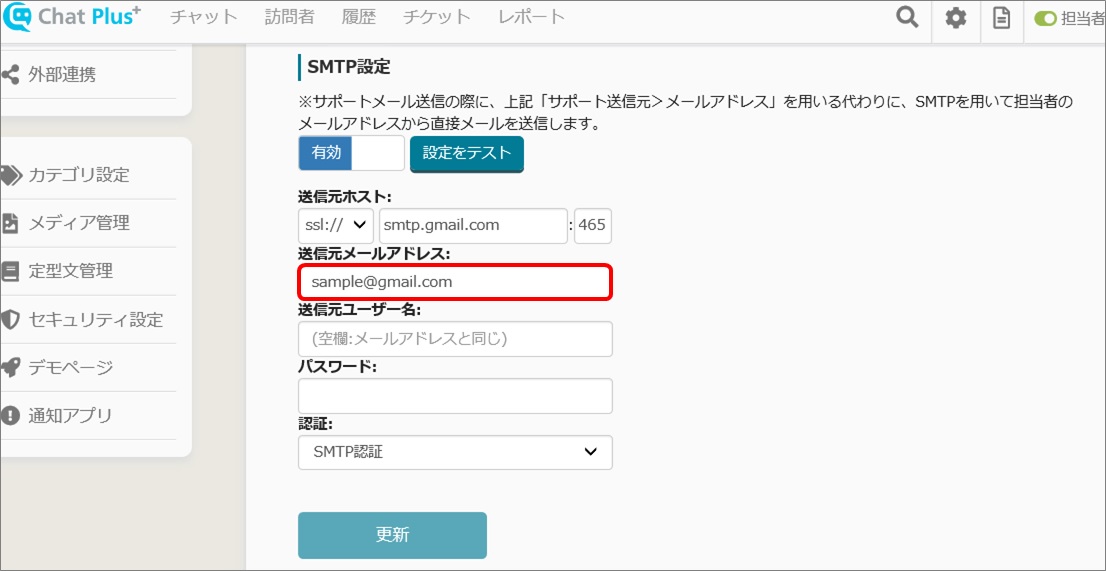
Task: Click the カテゴリ設定 tag icon
Action: tap(11, 175)
